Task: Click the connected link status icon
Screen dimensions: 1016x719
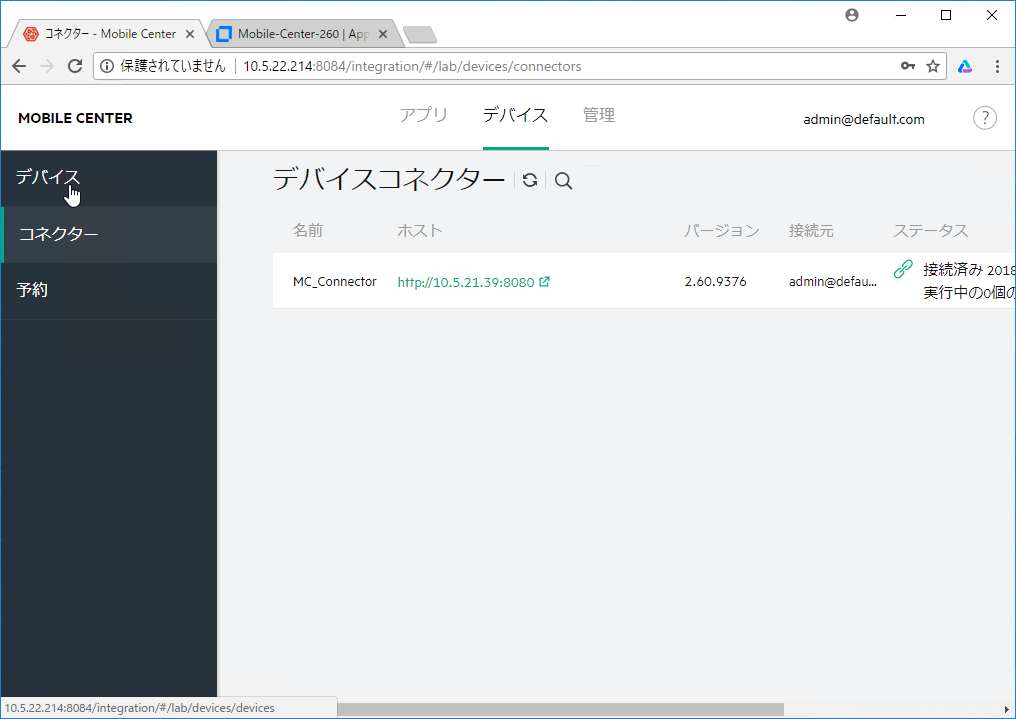Action: [x=903, y=269]
